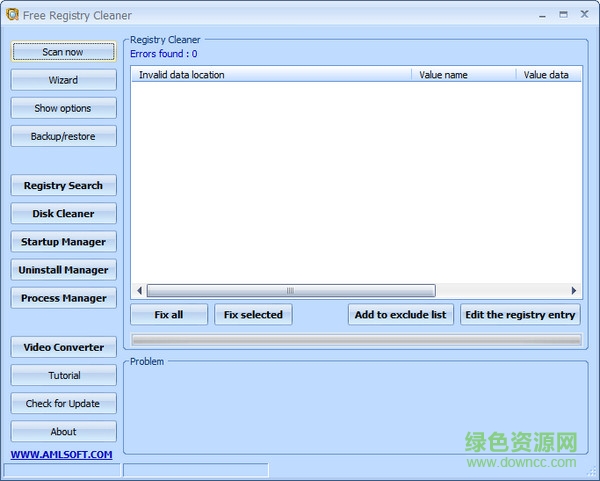This screenshot has height=481, width=600.
Task: Check for Update
Action: (x=63, y=403)
